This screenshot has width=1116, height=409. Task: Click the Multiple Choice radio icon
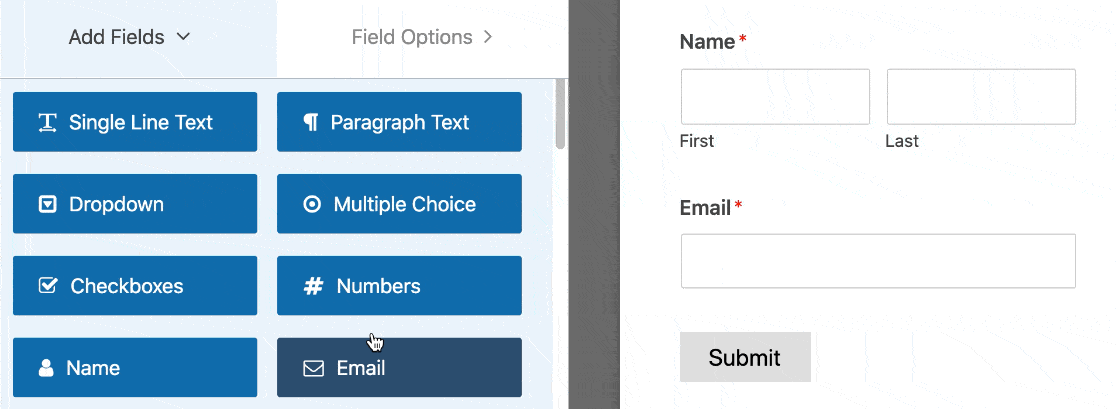pyautogui.click(x=312, y=205)
